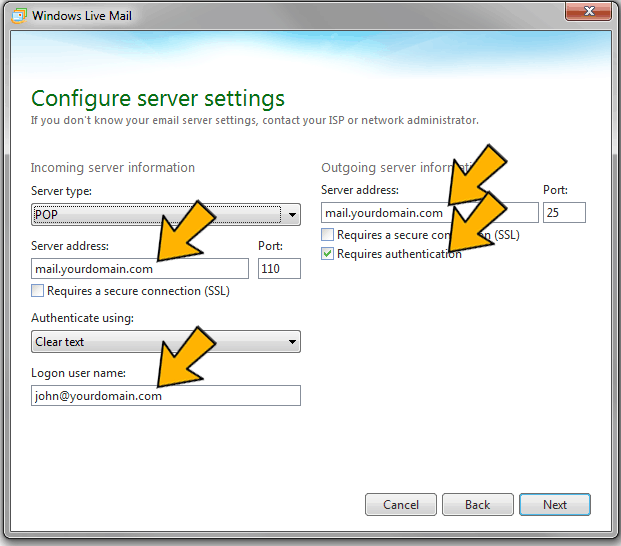Enable outgoing Requires a secure connection checkbox

tap(328, 234)
